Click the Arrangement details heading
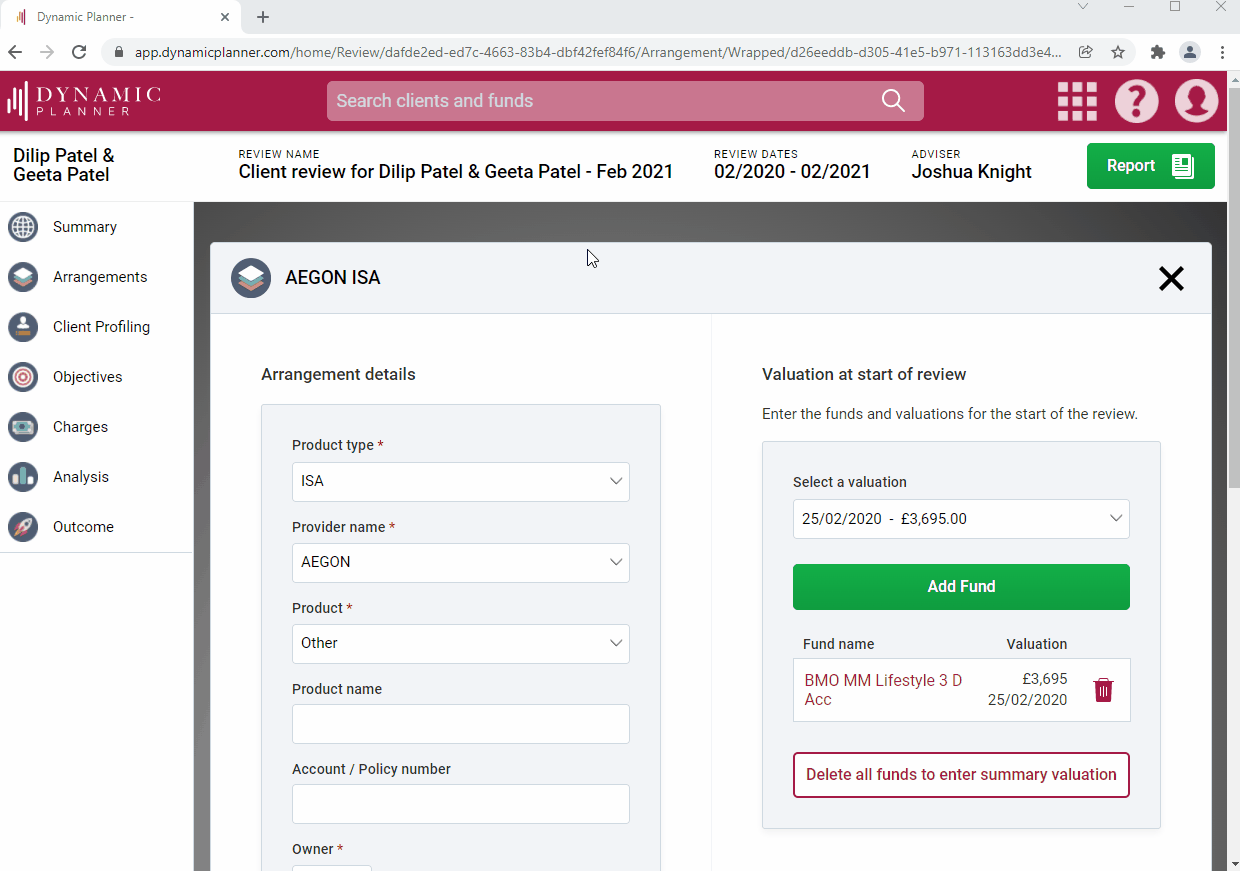This screenshot has height=871, width=1240. (x=338, y=375)
